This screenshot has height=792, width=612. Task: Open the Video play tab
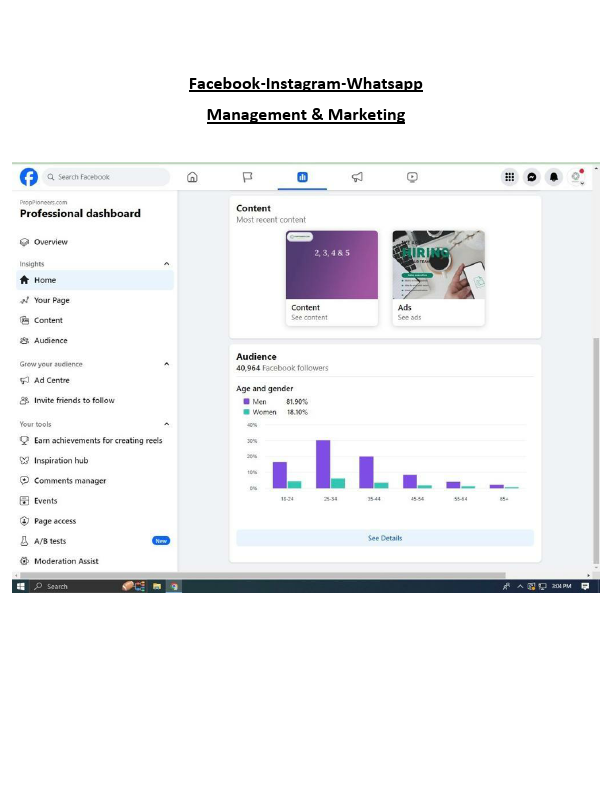[412, 177]
